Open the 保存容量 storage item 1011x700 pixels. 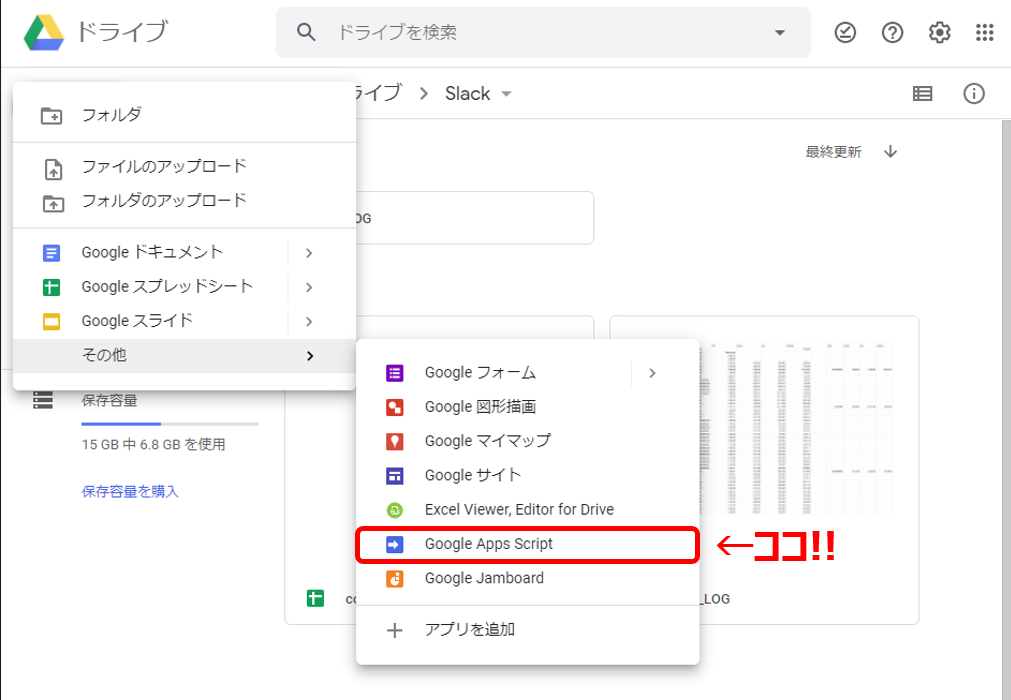point(110,400)
